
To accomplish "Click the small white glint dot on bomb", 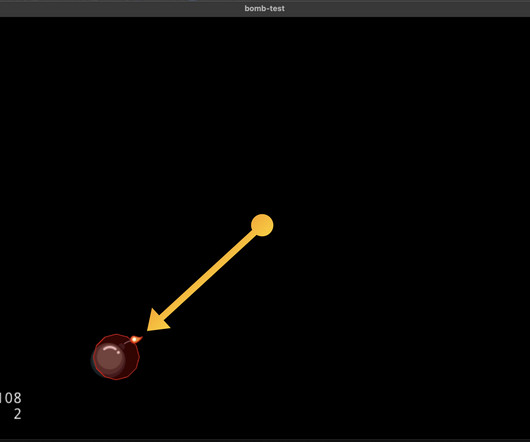I will (x=119, y=352).
